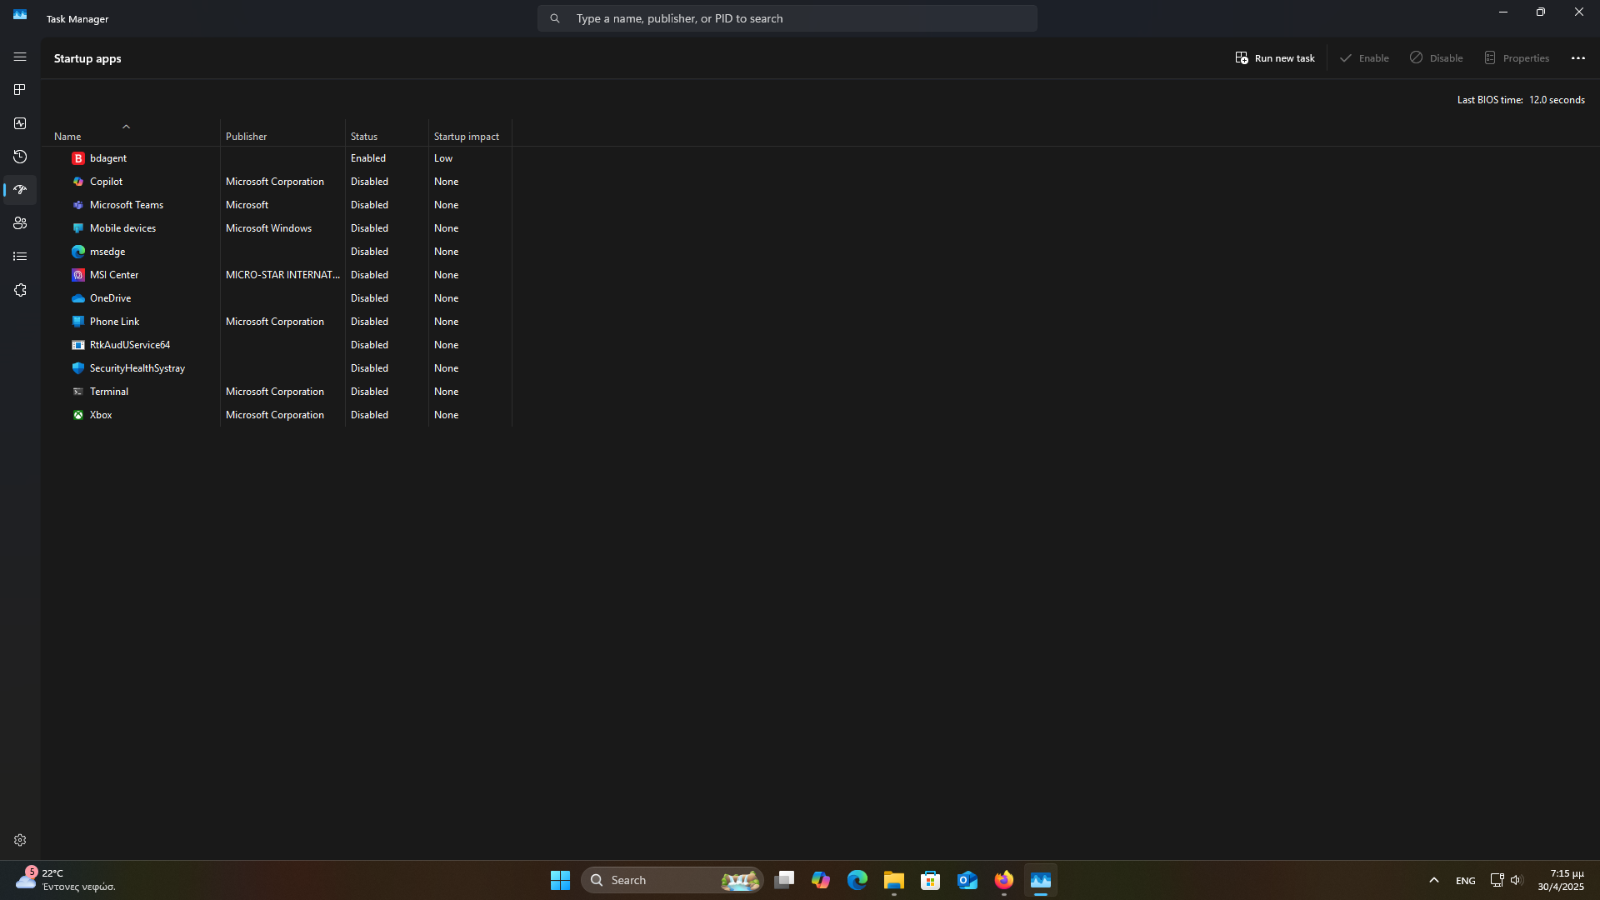Image resolution: width=1600 pixels, height=900 pixels.
Task: Open the Users page icon
Action: 20,223
